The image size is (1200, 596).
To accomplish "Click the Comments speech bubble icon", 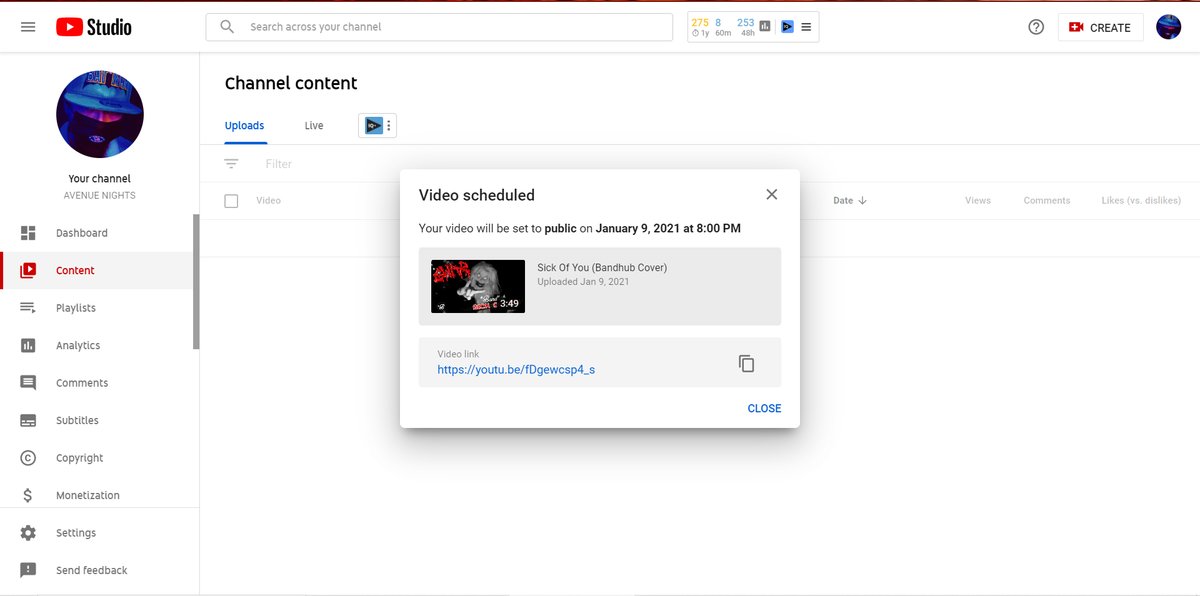I will coord(28,383).
